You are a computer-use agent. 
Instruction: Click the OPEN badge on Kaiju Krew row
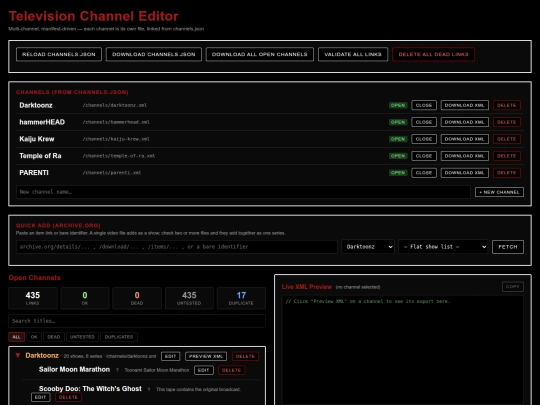[398, 139]
